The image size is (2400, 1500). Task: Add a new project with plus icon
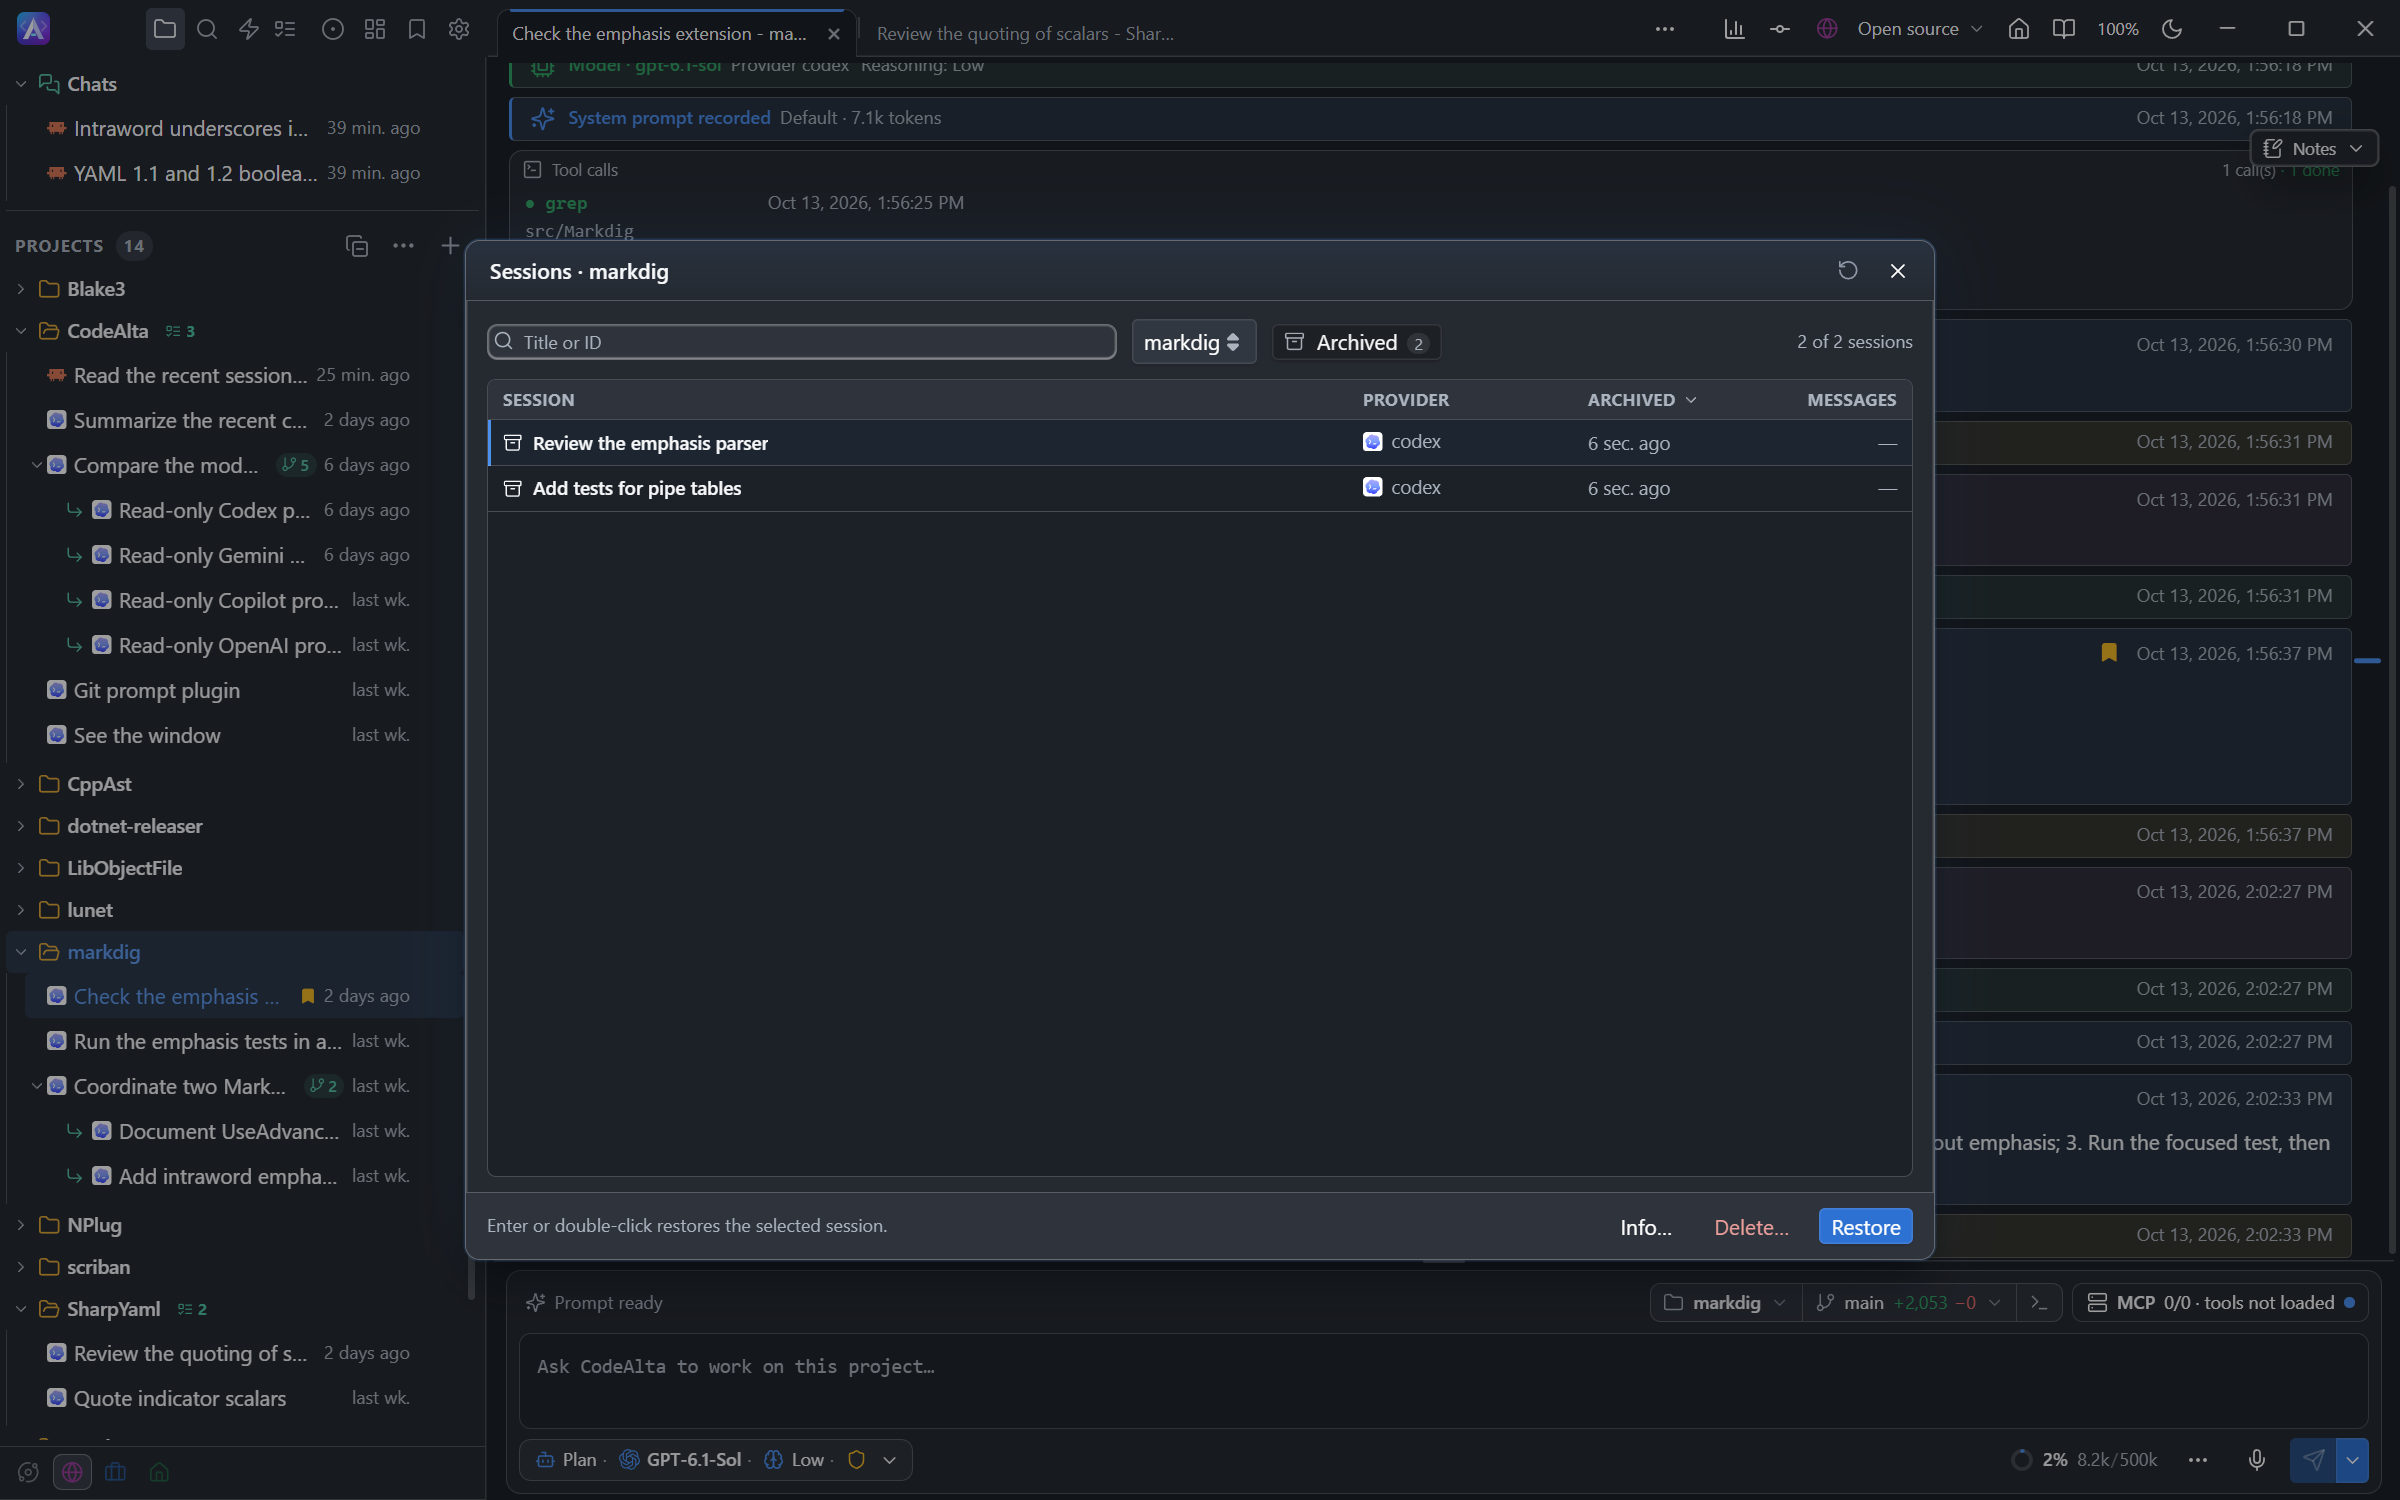[450, 246]
